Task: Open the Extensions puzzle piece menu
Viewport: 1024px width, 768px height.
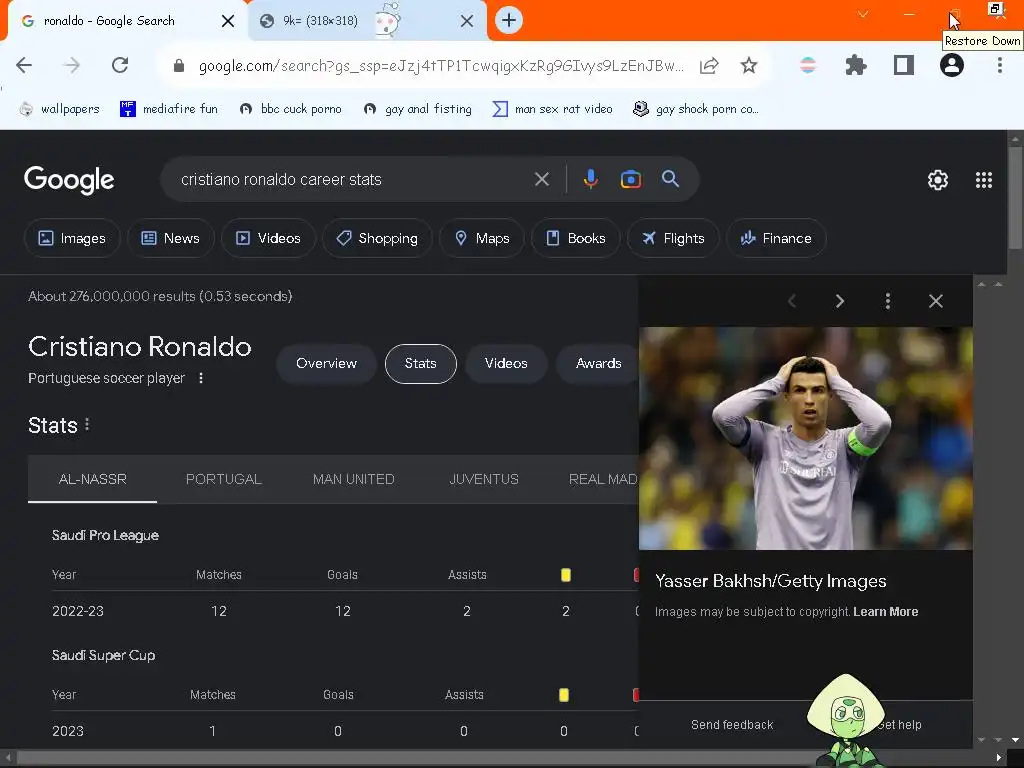Action: [856, 65]
